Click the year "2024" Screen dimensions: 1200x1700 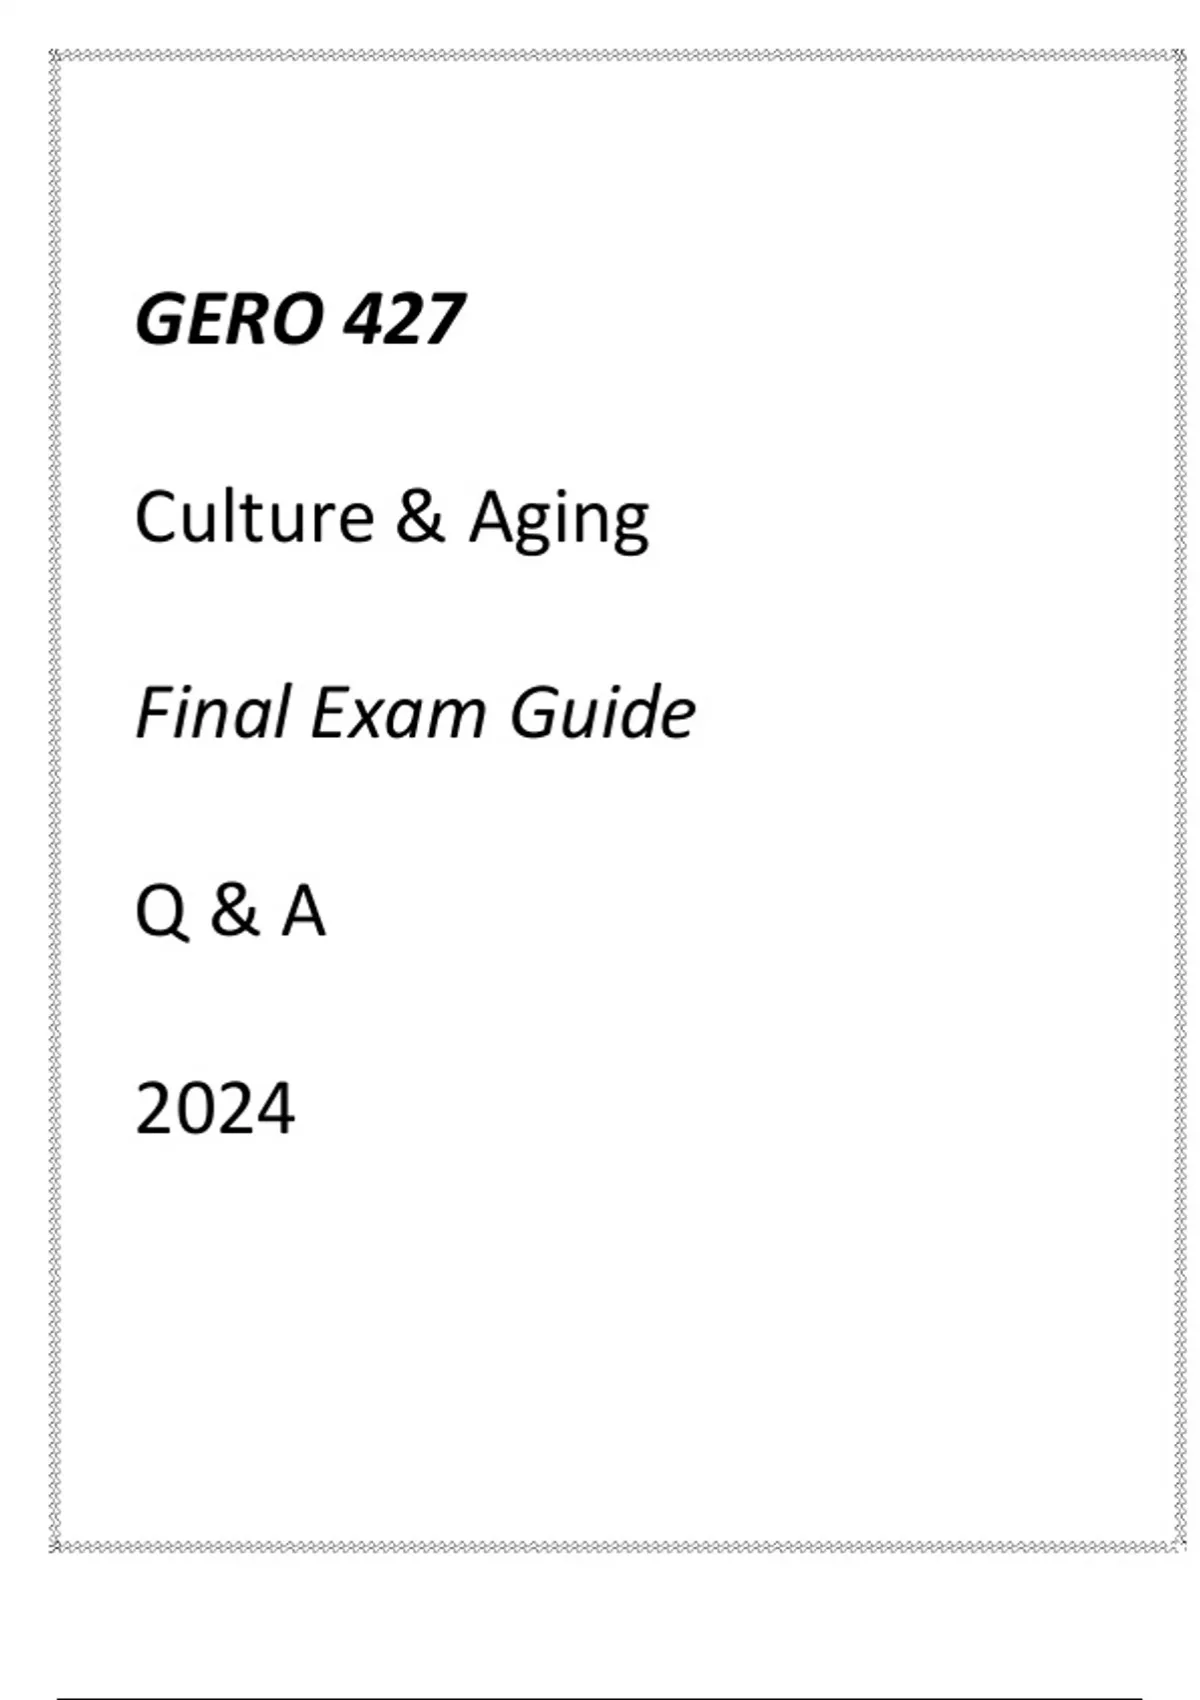215,1109
